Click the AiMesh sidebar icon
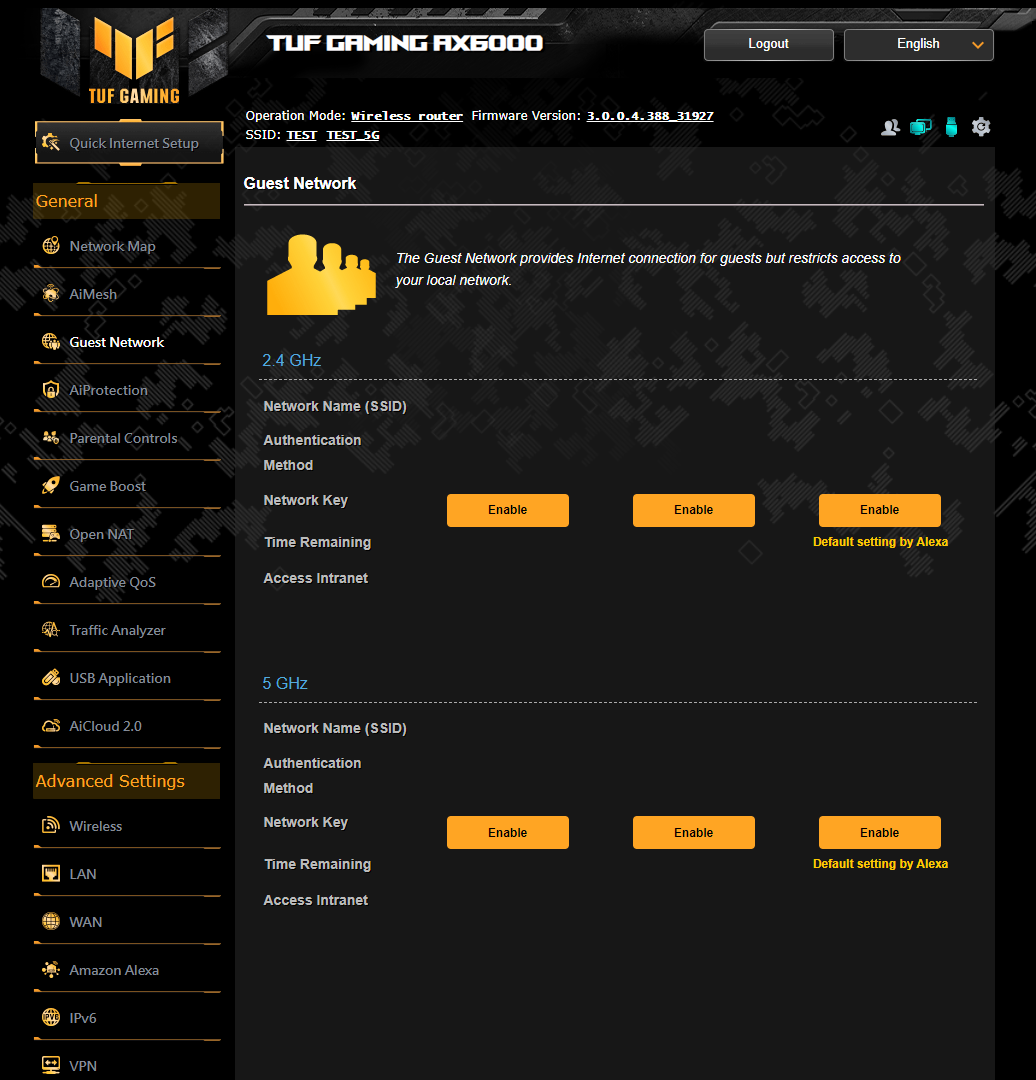The height and width of the screenshot is (1080, 1036). [51, 294]
